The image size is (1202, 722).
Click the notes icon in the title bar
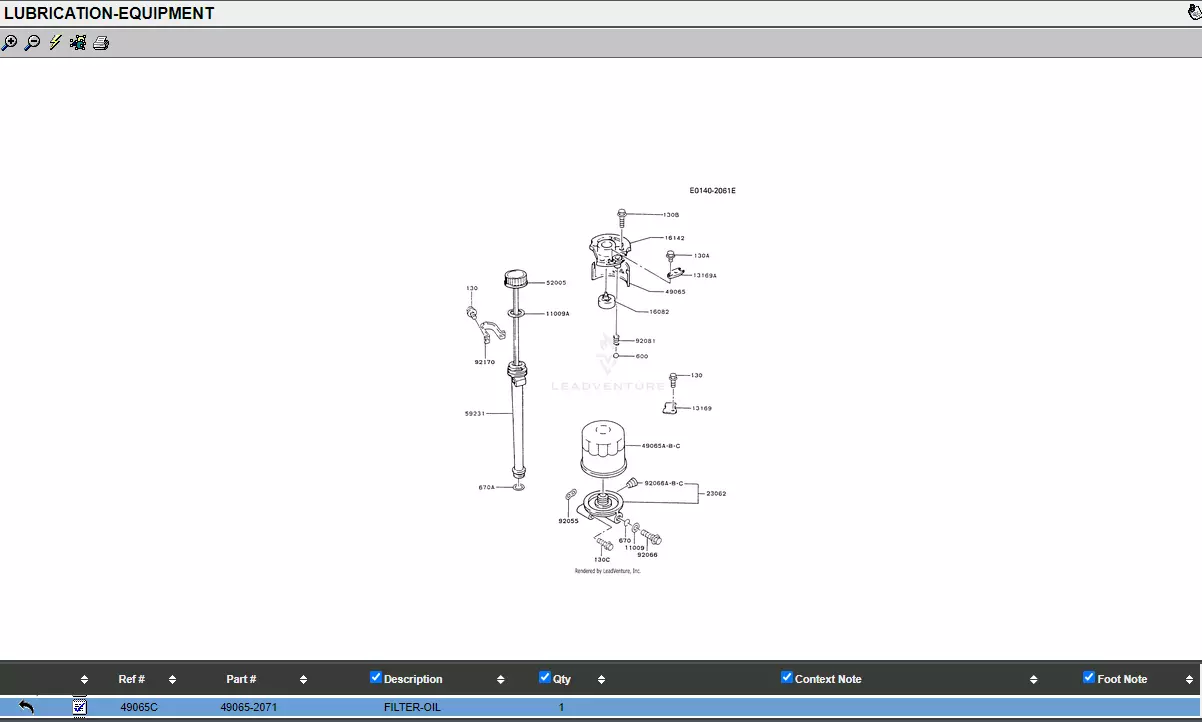[x=1193, y=13]
